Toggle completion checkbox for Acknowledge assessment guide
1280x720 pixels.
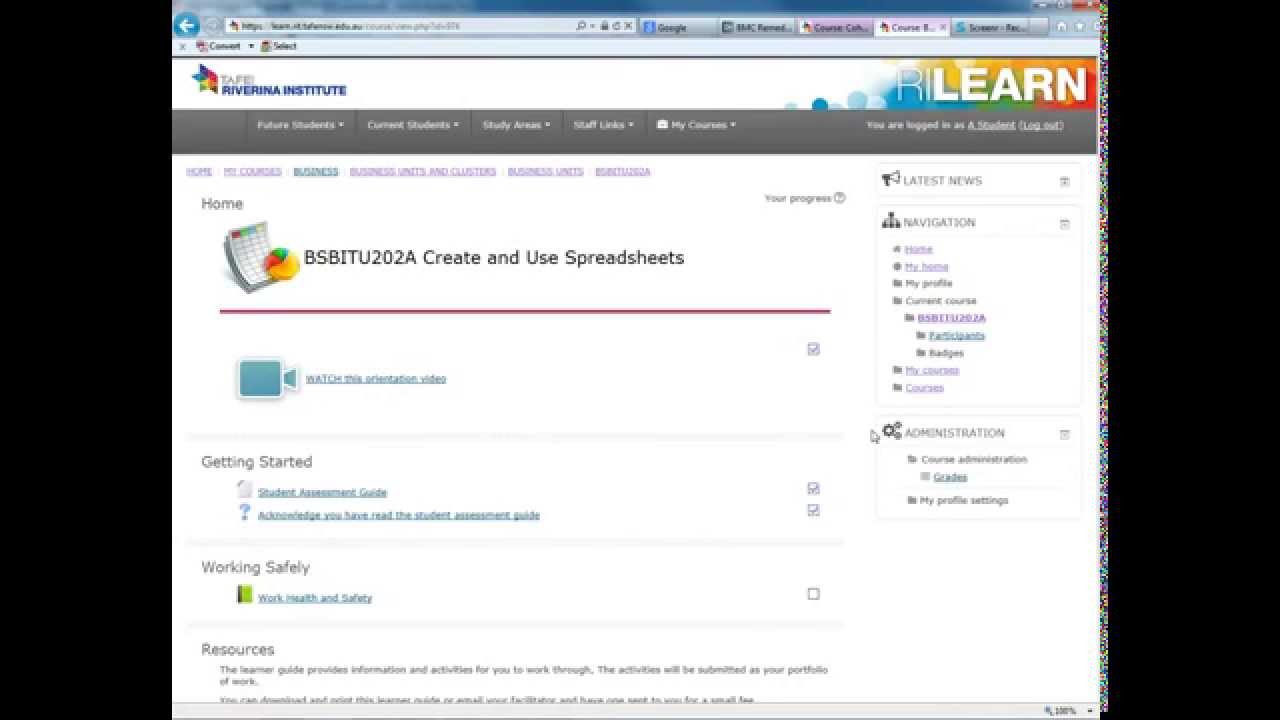coord(813,510)
